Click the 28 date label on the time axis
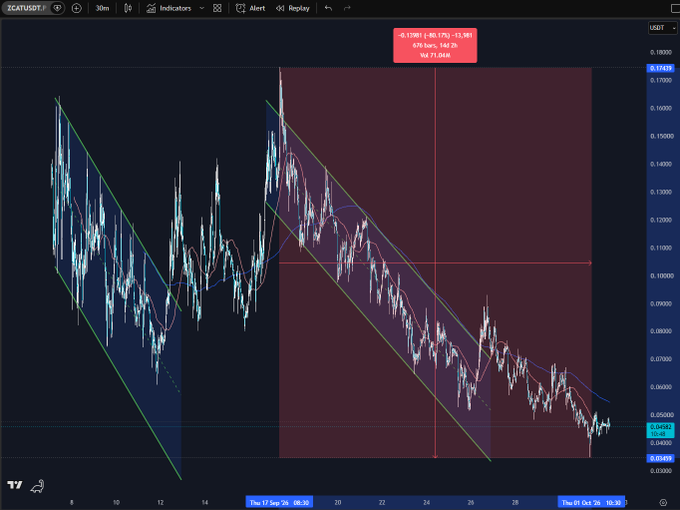This screenshot has height=510, width=680. click(515, 503)
